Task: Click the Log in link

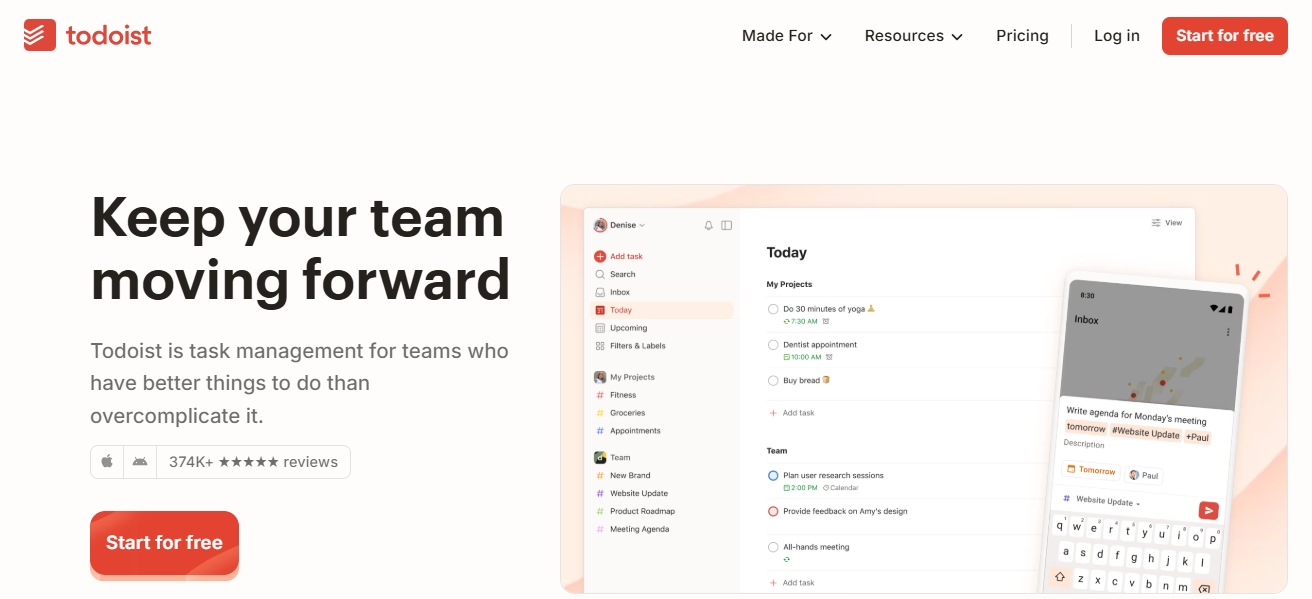Action: pos(1117,36)
